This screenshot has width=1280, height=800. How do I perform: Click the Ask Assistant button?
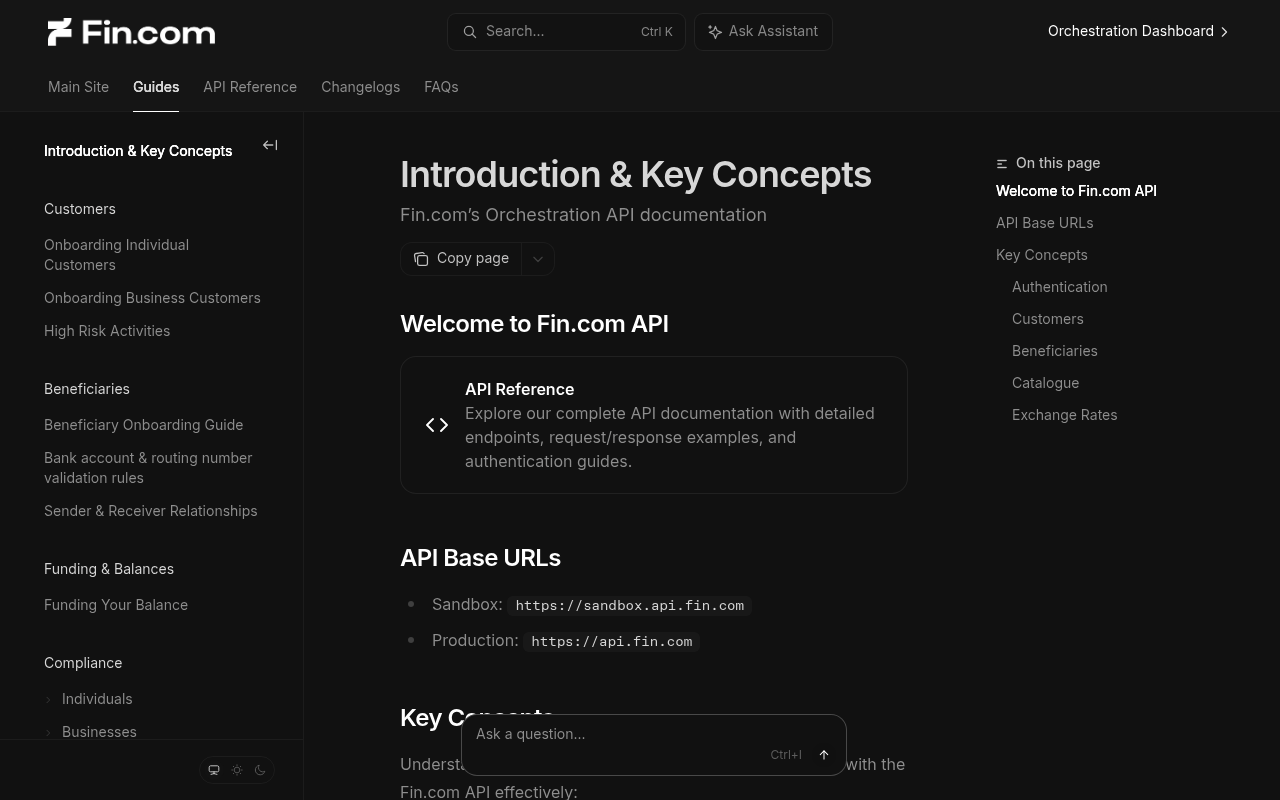pyautogui.click(x=763, y=32)
